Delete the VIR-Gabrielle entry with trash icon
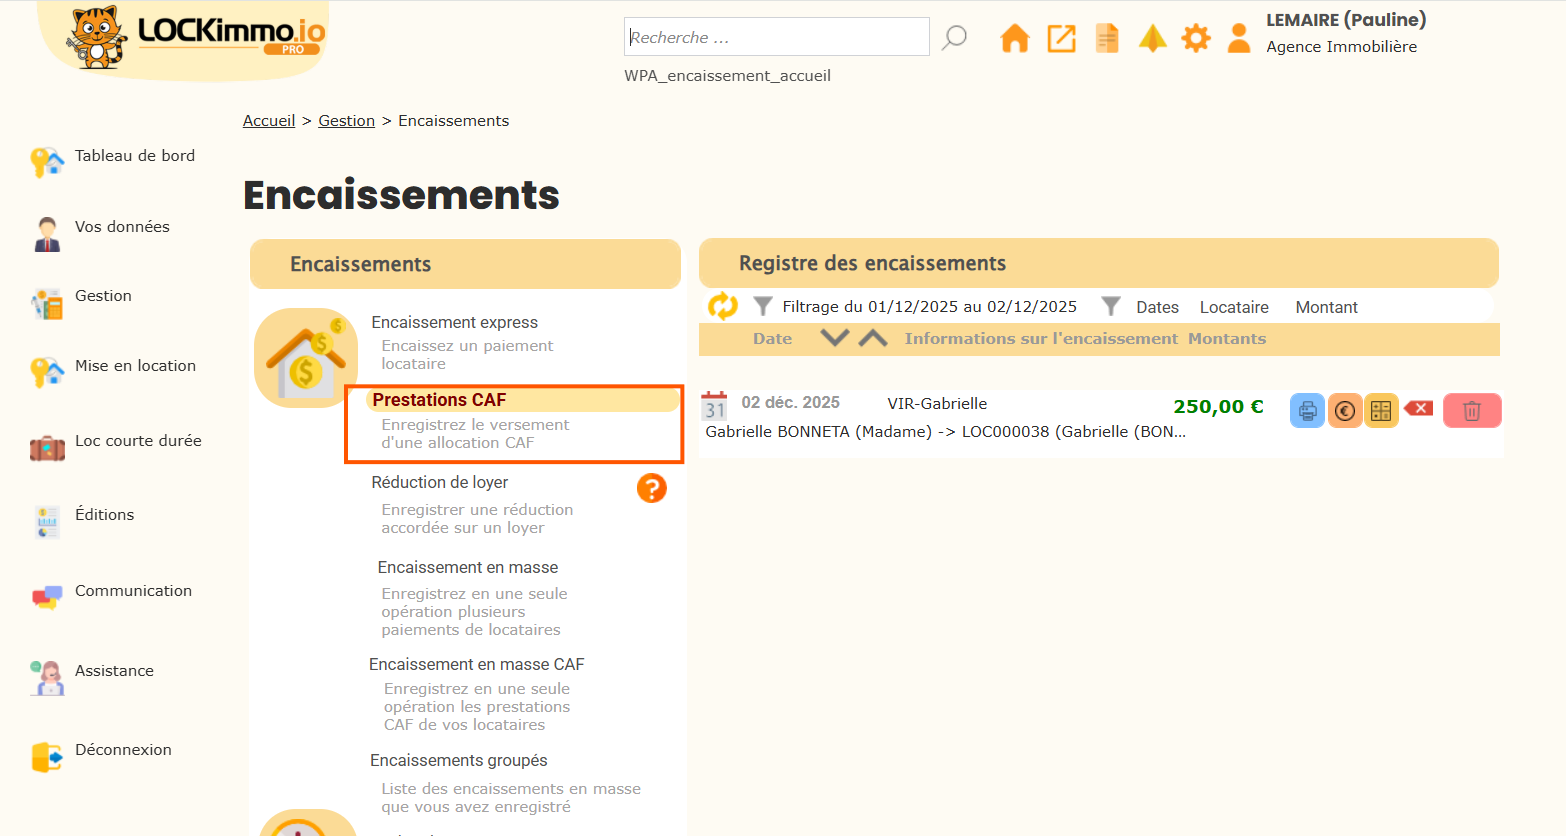This screenshot has width=1566, height=836. pyautogui.click(x=1471, y=411)
